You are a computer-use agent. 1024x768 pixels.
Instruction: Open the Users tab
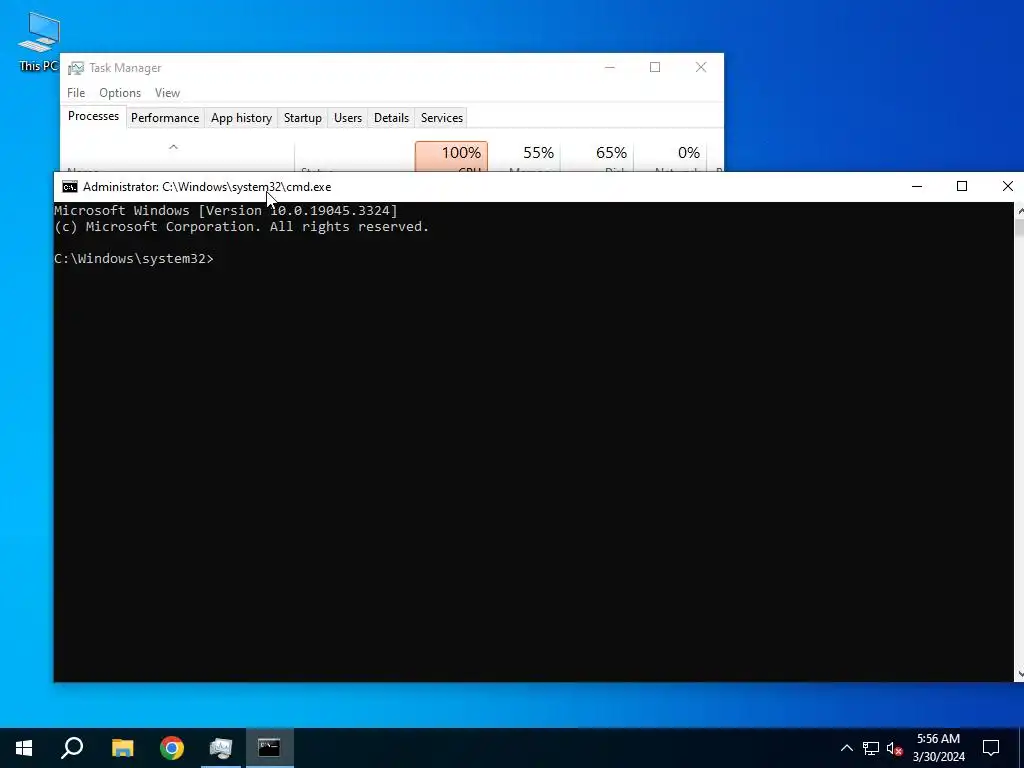347,118
